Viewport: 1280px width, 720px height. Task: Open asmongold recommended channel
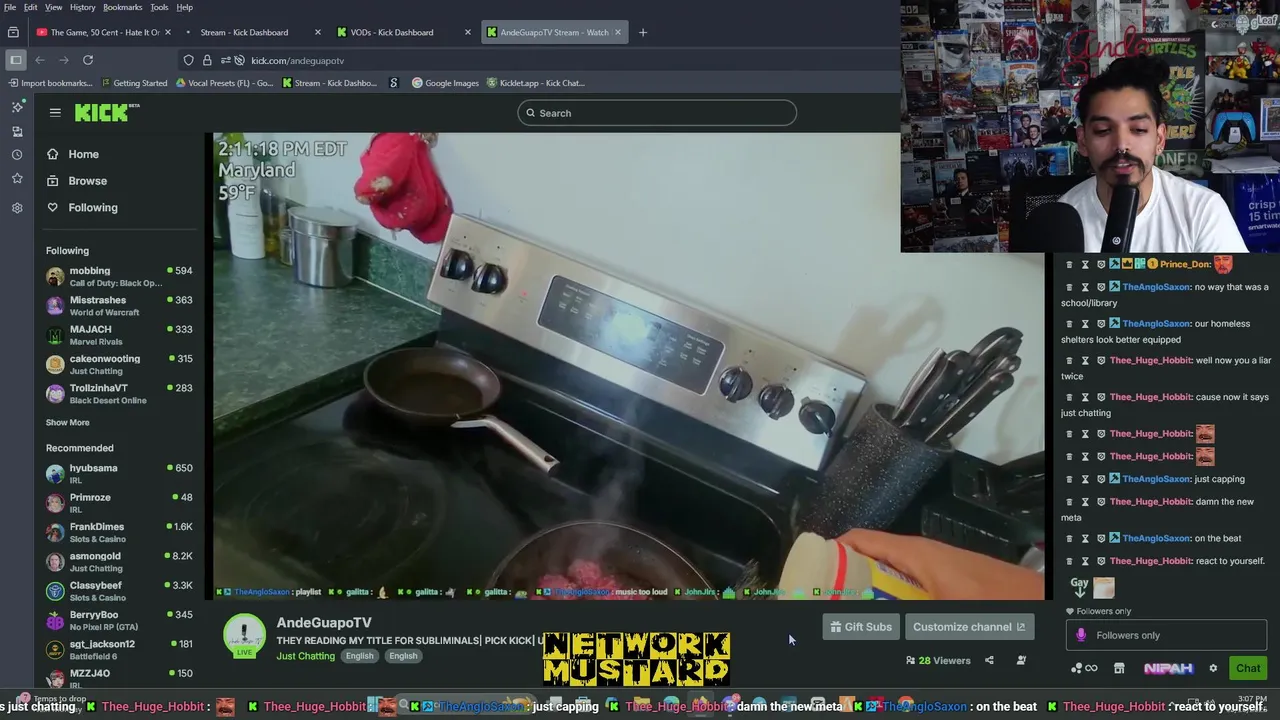click(x=119, y=562)
